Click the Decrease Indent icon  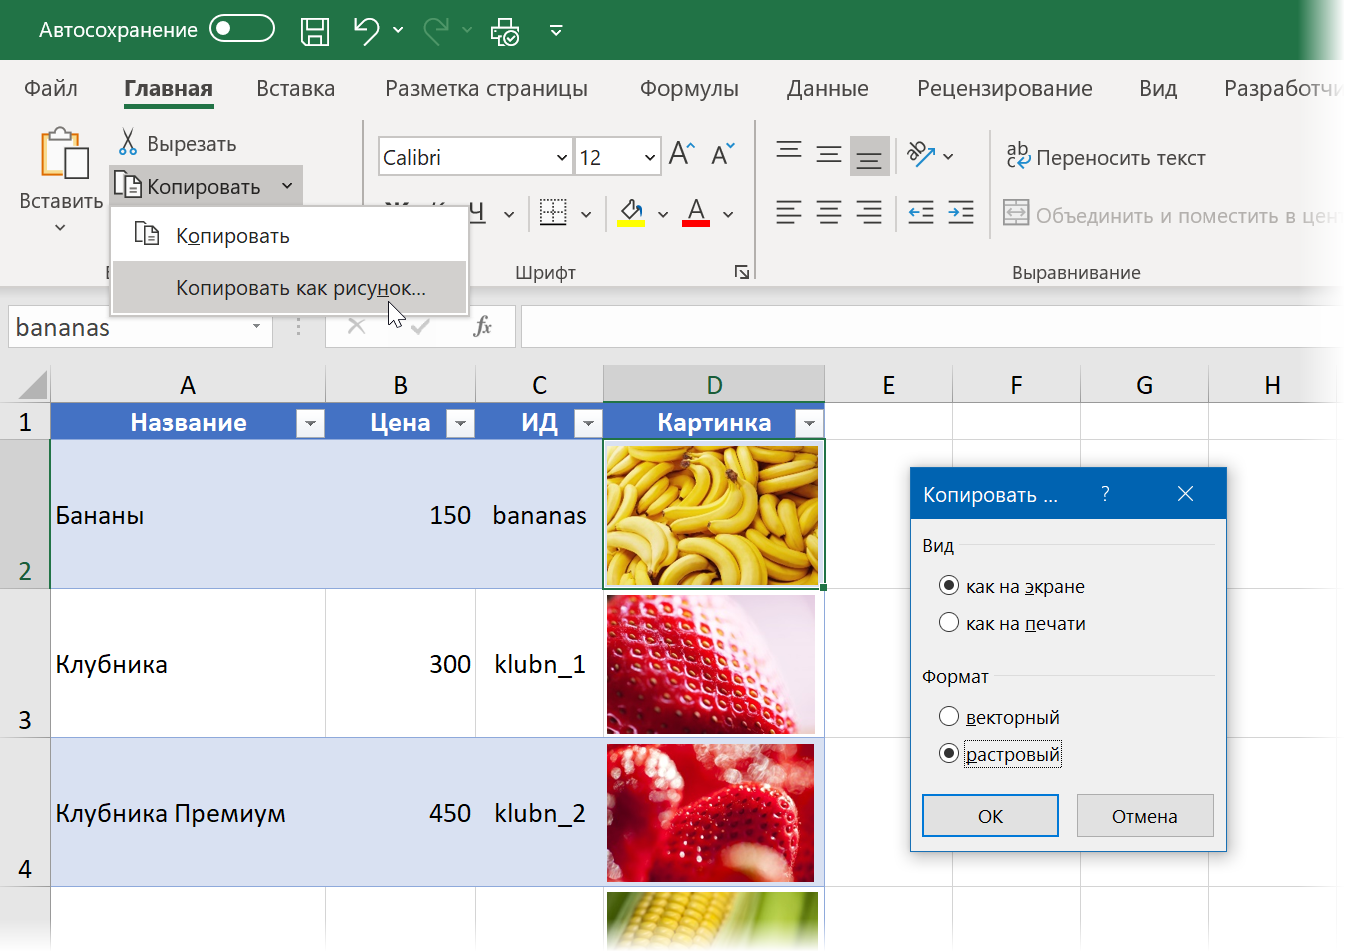tap(921, 212)
